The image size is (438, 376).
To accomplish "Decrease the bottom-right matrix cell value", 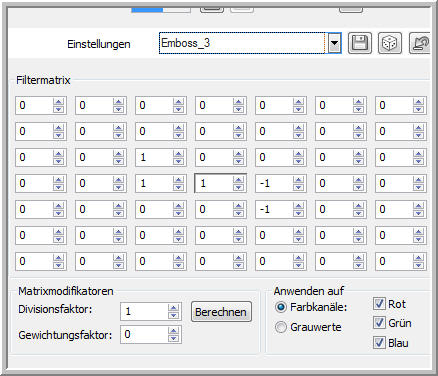I will (x=418, y=265).
